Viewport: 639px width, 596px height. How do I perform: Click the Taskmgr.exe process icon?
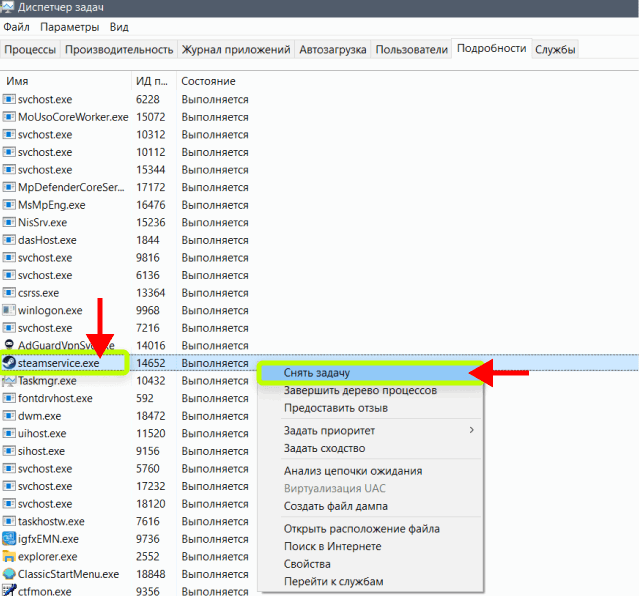9,380
